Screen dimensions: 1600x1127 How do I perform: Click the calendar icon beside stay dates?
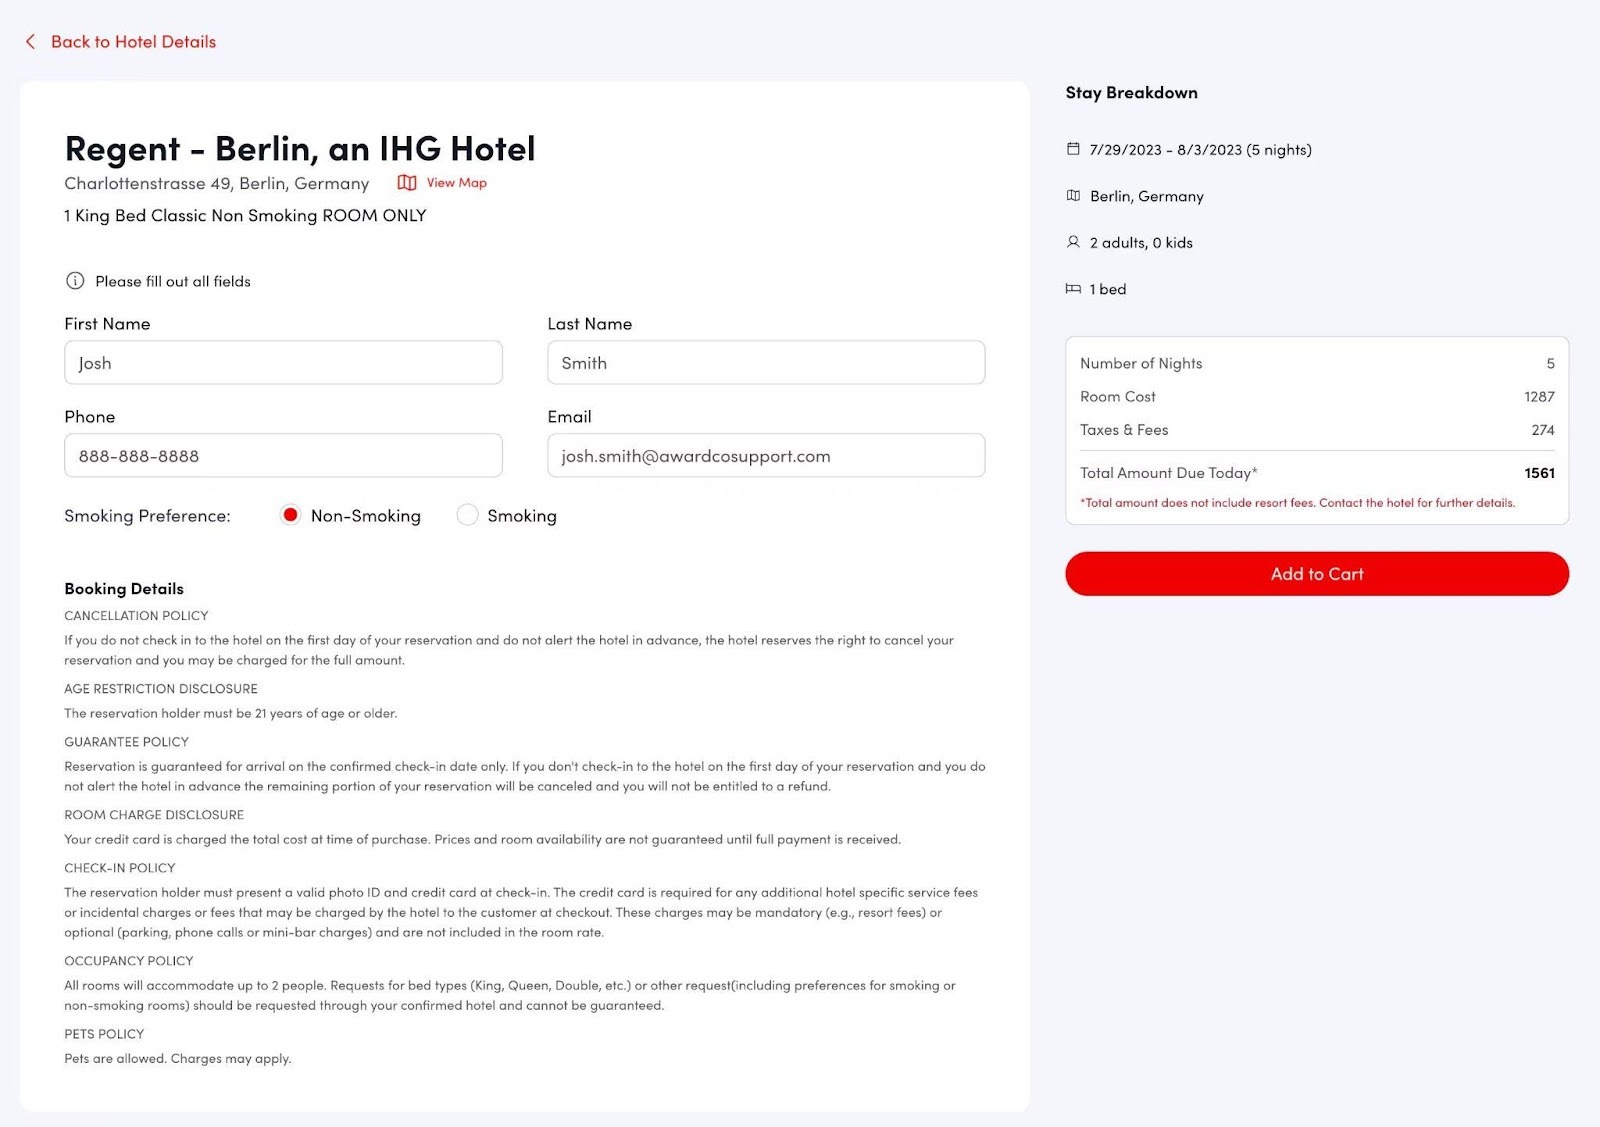tap(1073, 149)
